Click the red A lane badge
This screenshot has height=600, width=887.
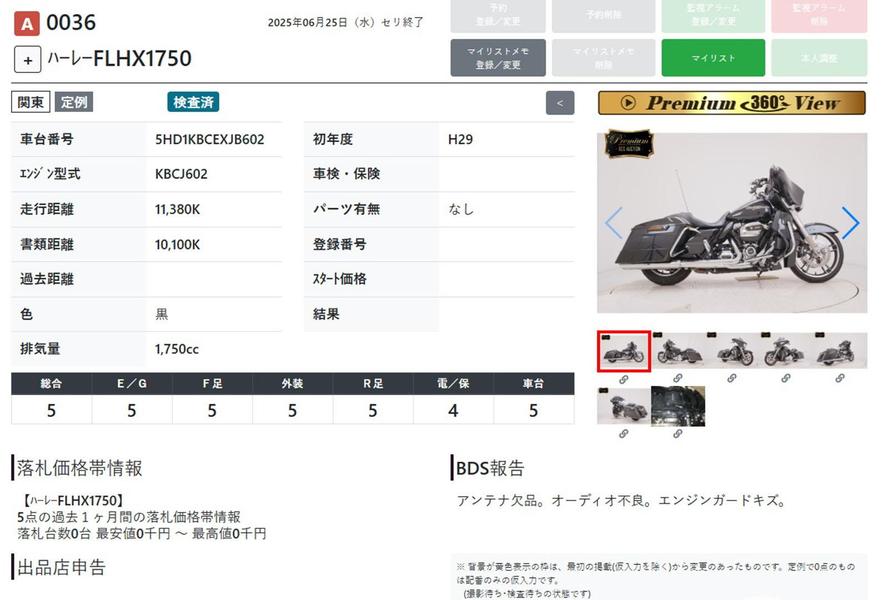coord(26,23)
